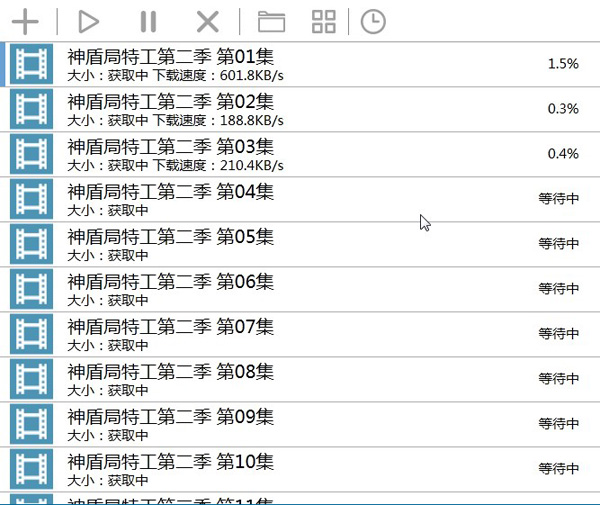Image resolution: width=600 pixels, height=505 pixels.
Task: Click 大小:获取中 under 第09集
Action: point(108,435)
